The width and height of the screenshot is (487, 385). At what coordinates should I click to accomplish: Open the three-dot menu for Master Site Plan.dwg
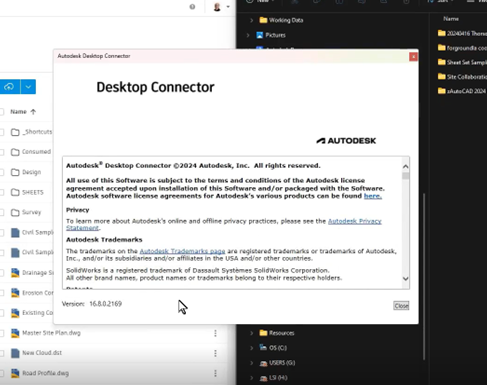click(x=215, y=333)
